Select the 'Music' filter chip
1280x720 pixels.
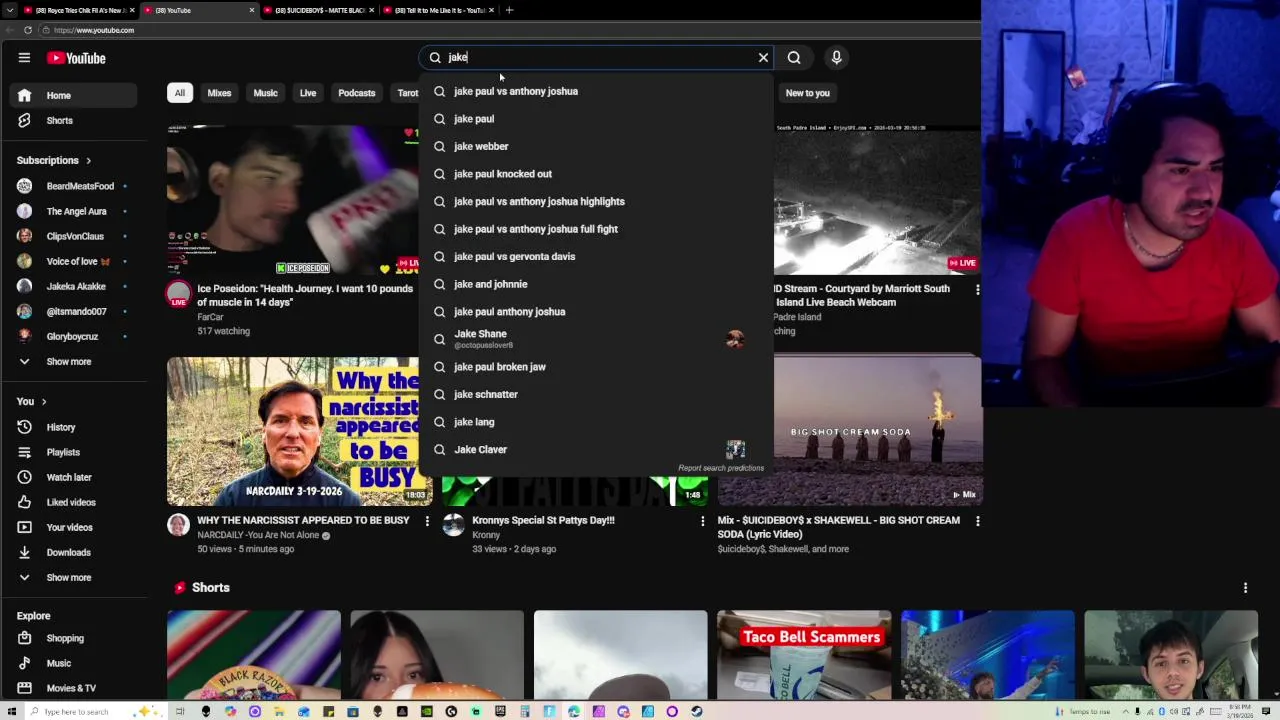point(265,93)
